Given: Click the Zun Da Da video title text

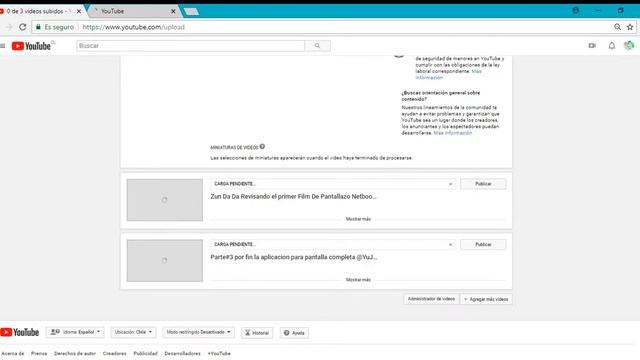Looking at the screenshot, I should [293, 197].
